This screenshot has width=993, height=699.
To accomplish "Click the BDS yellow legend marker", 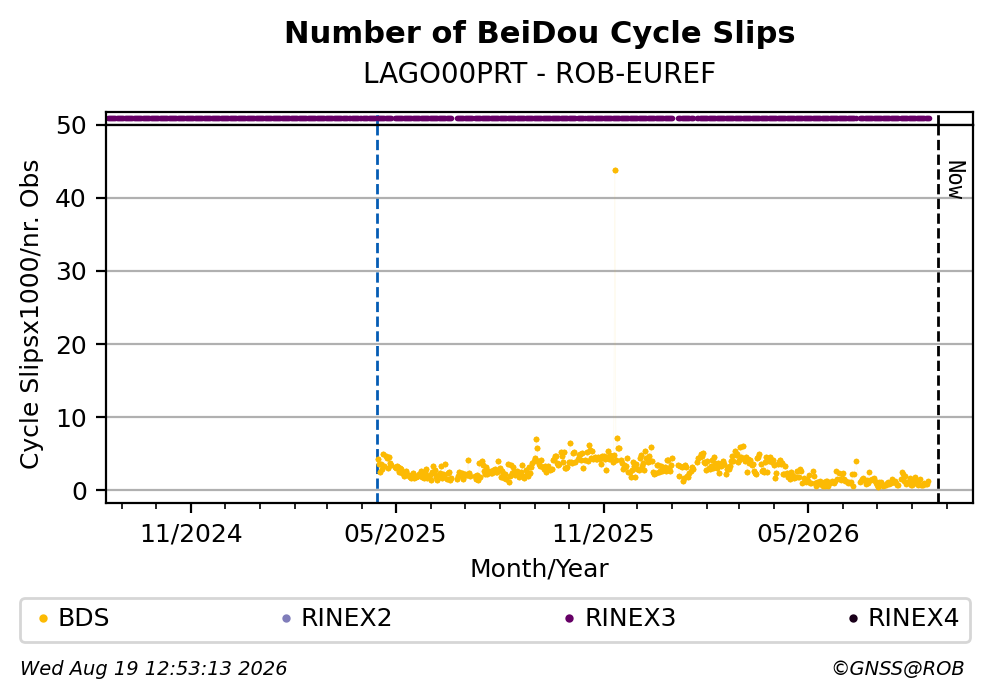I will click(43, 619).
